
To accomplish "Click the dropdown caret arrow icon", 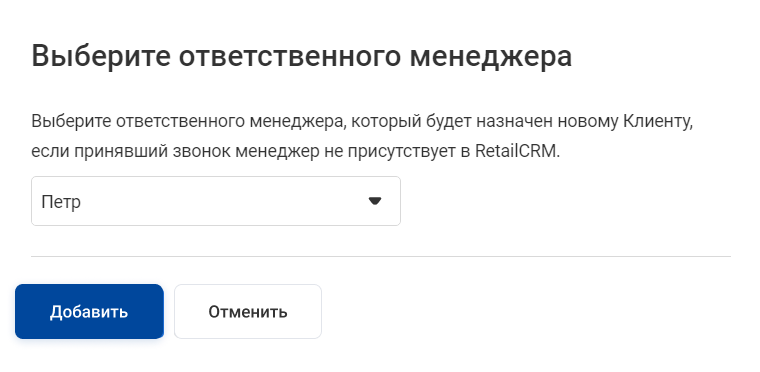I will click(375, 201).
